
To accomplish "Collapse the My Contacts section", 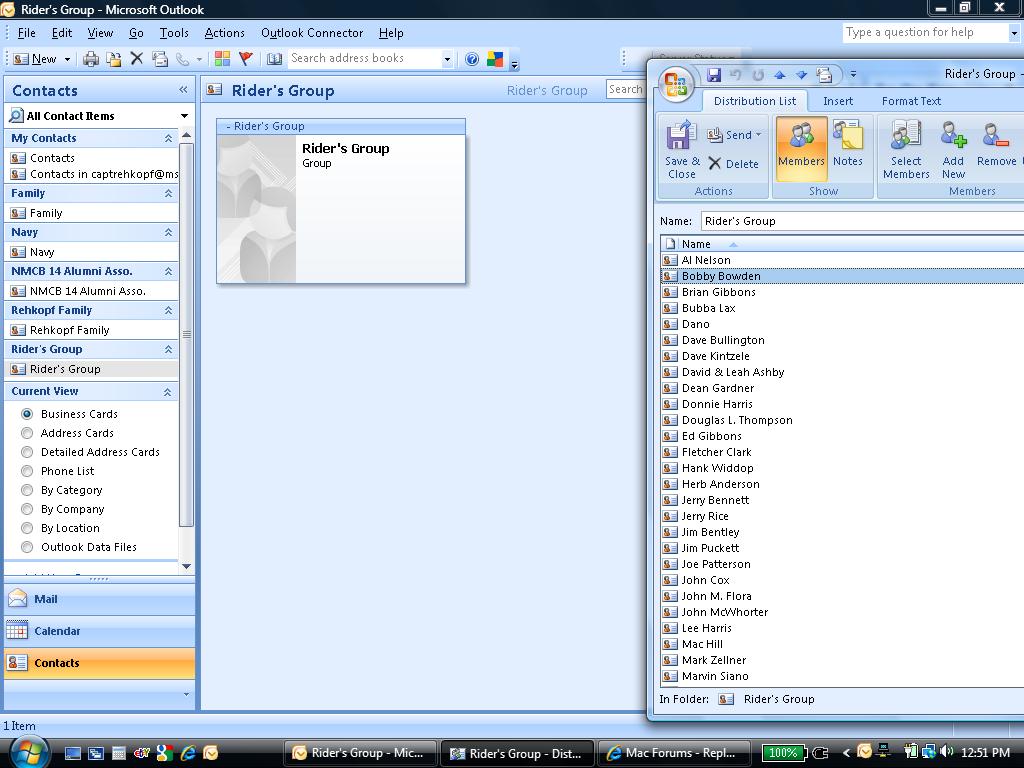I will pyautogui.click(x=168, y=138).
